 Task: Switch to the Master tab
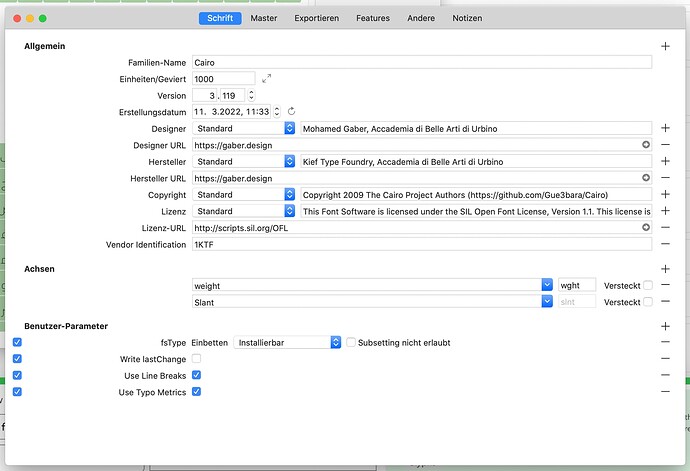coord(264,18)
